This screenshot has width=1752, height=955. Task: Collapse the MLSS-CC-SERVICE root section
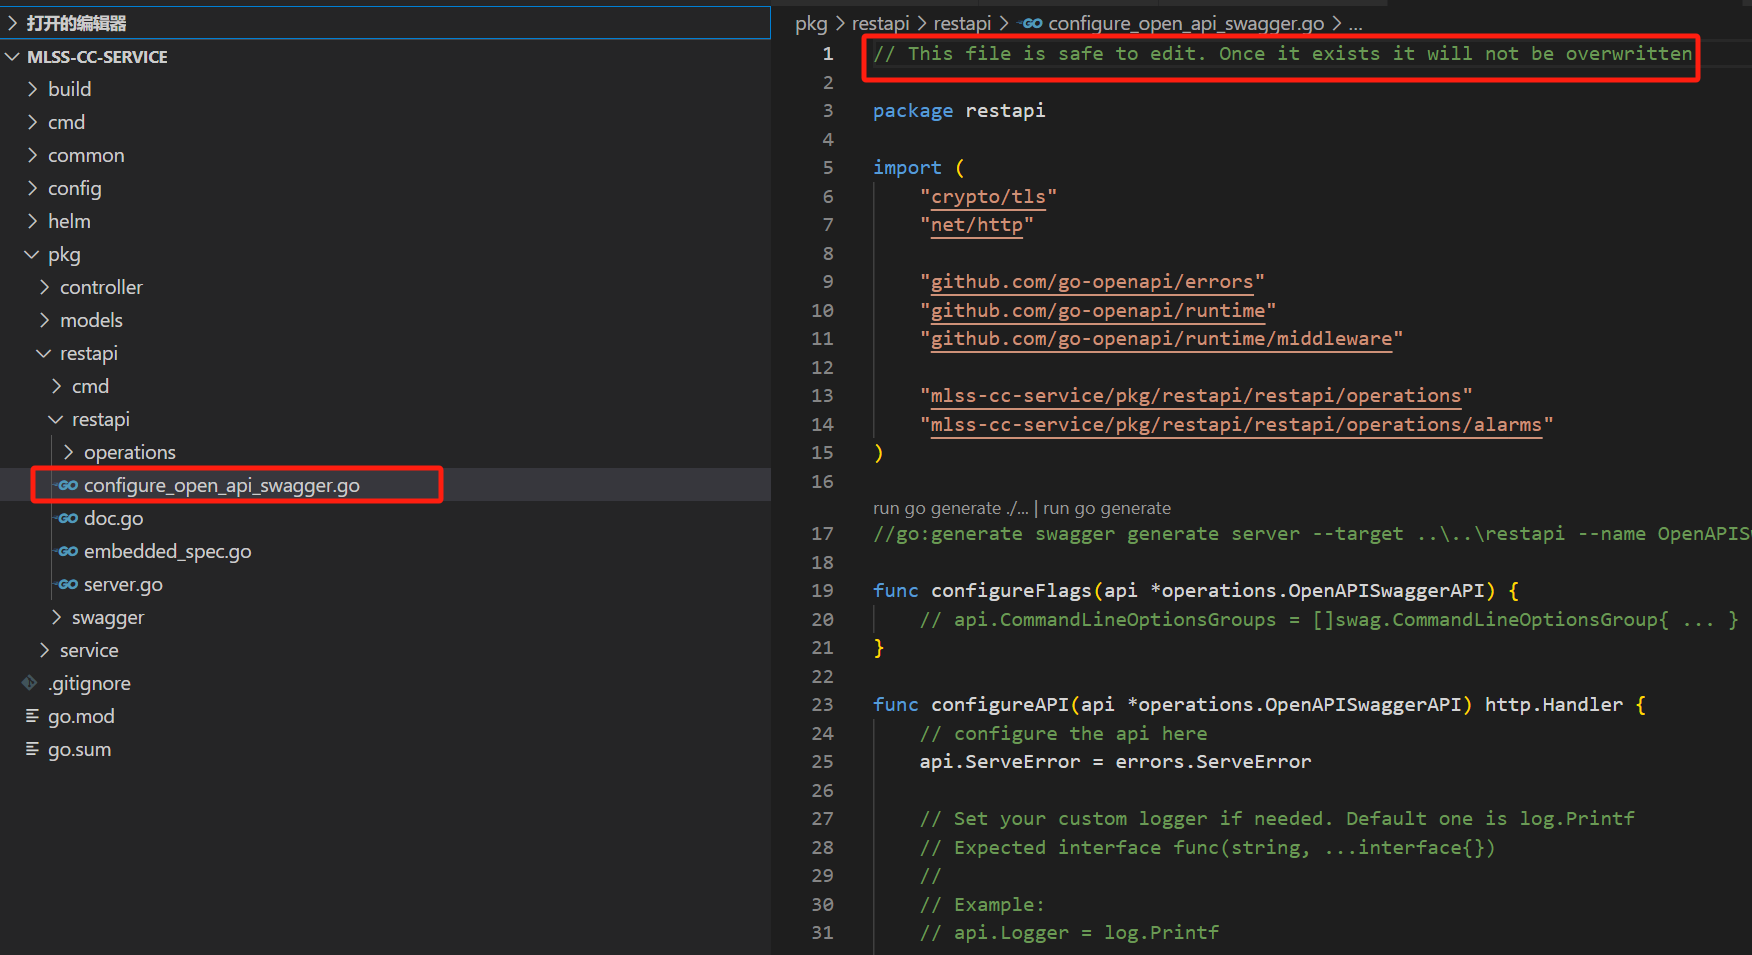point(13,57)
